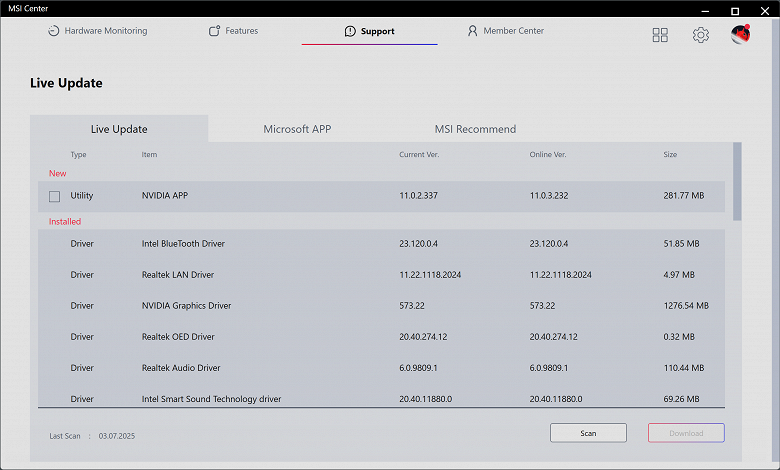Image resolution: width=780 pixels, height=470 pixels.
Task: Click the Support chat bubble icon
Action: (x=350, y=31)
